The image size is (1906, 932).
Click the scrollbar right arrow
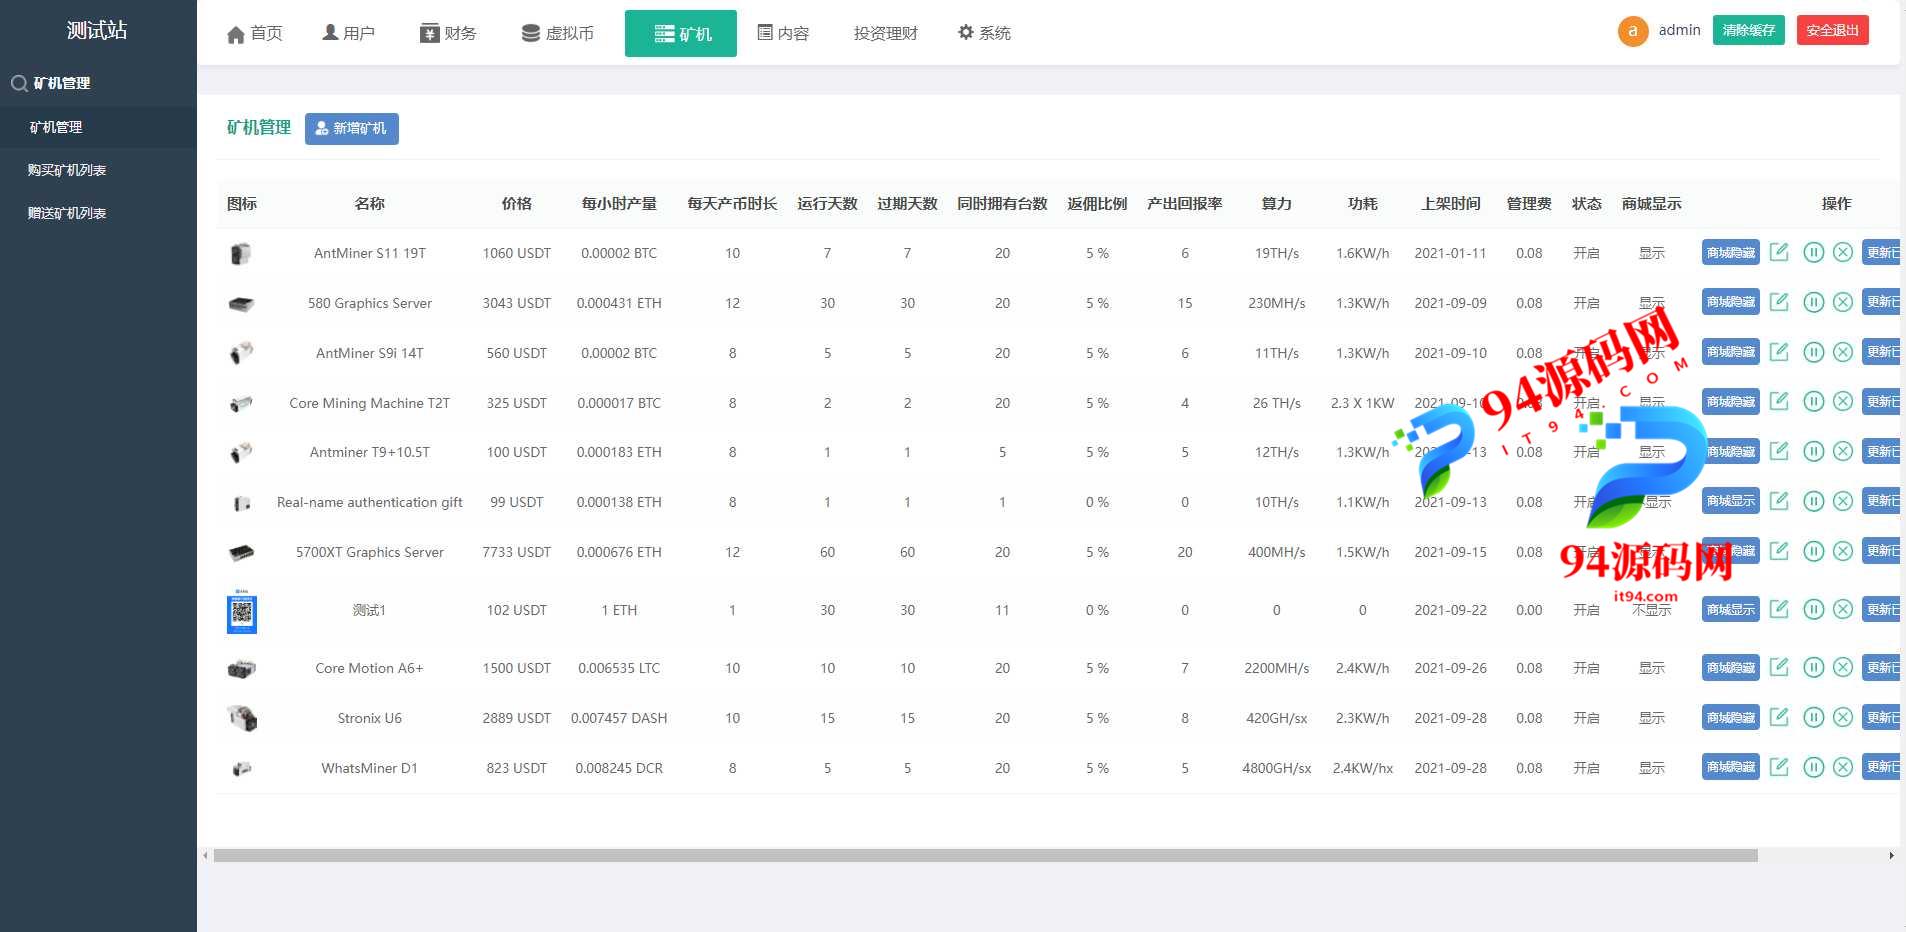1891,855
